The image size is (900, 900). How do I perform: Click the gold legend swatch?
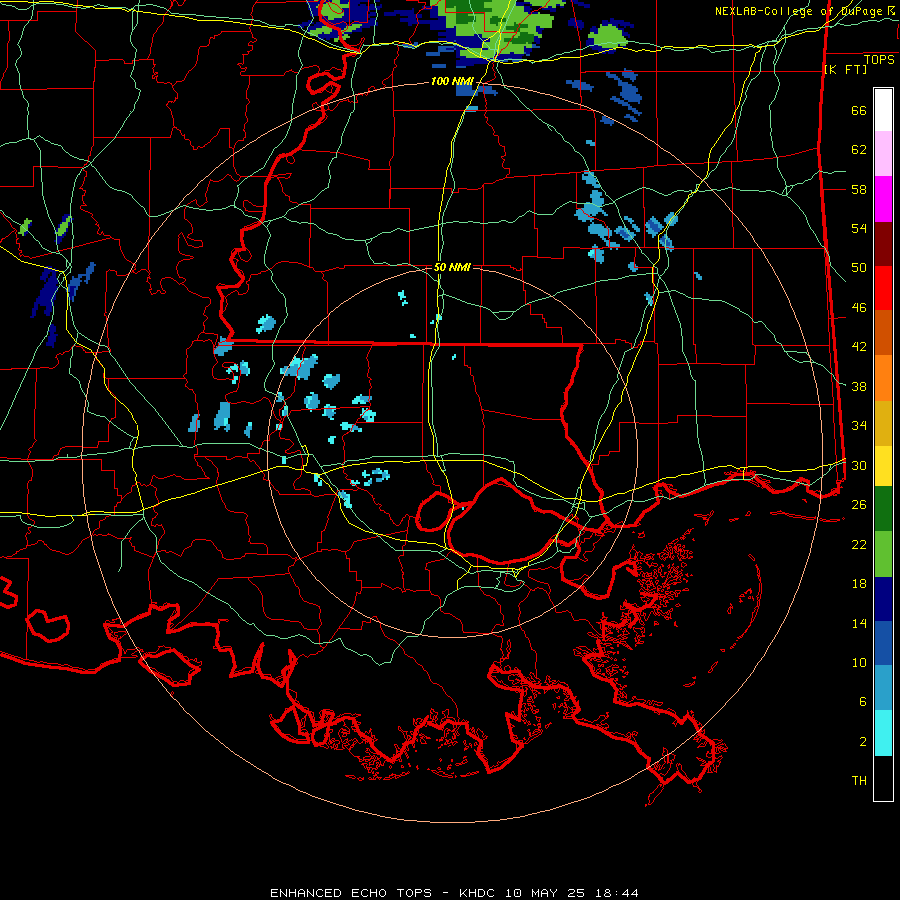[x=883, y=423]
